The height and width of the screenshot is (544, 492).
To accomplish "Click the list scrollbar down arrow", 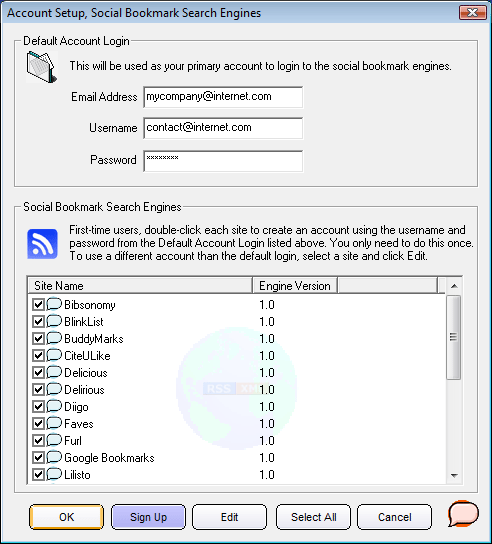I will click(x=454, y=476).
